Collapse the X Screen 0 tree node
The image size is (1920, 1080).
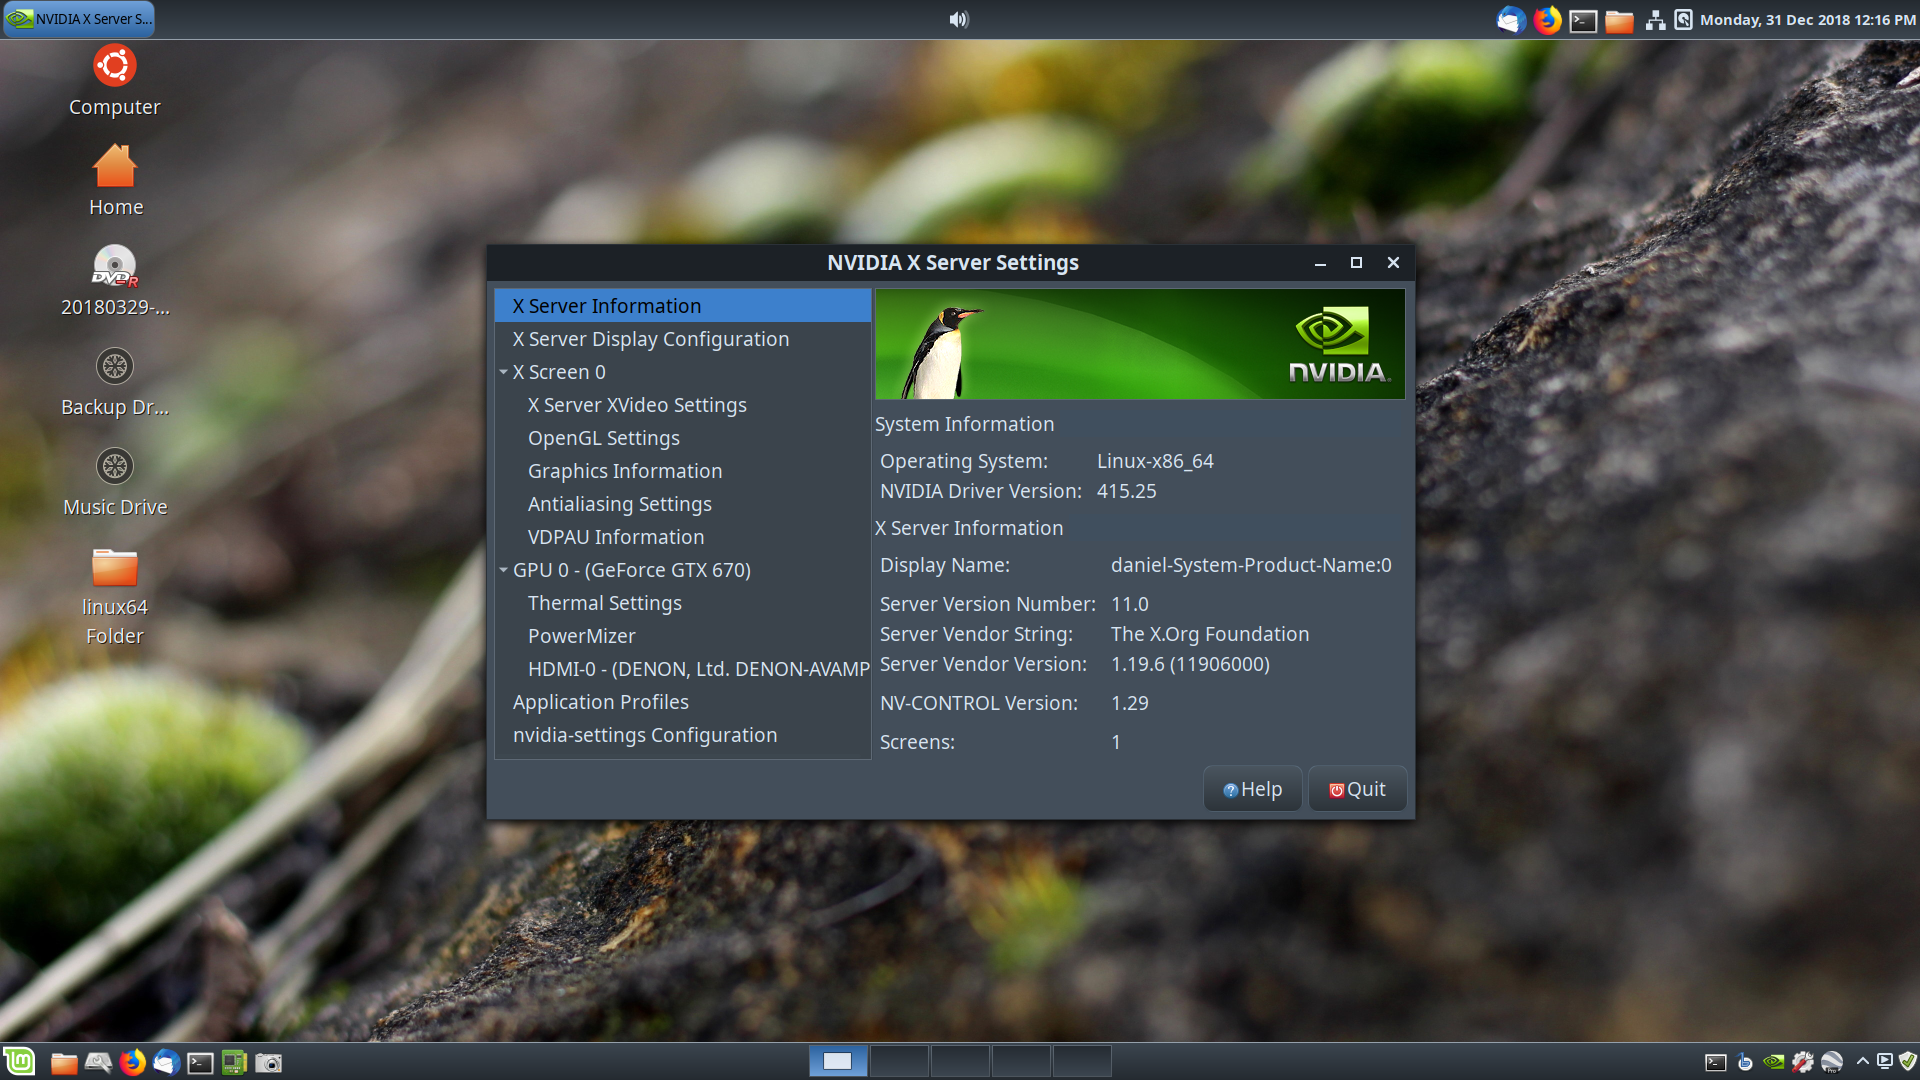click(504, 372)
